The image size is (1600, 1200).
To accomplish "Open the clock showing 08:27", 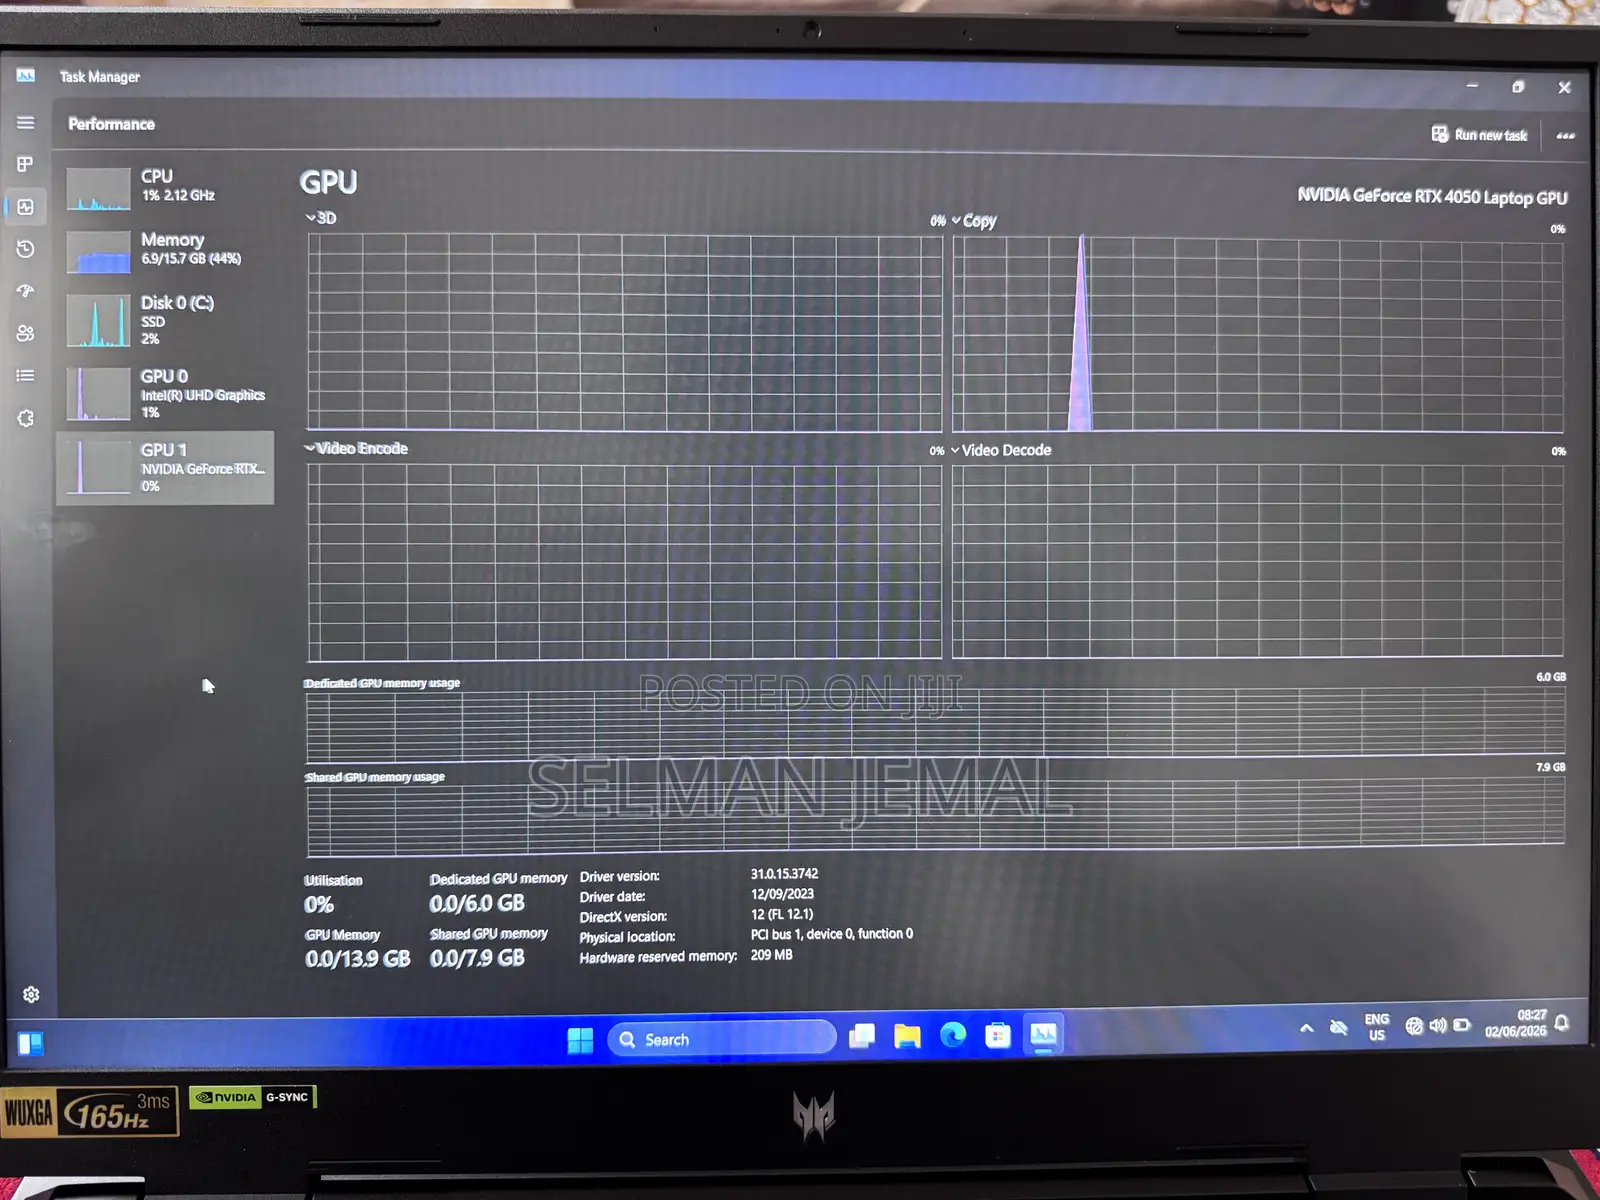I will click(1516, 1023).
